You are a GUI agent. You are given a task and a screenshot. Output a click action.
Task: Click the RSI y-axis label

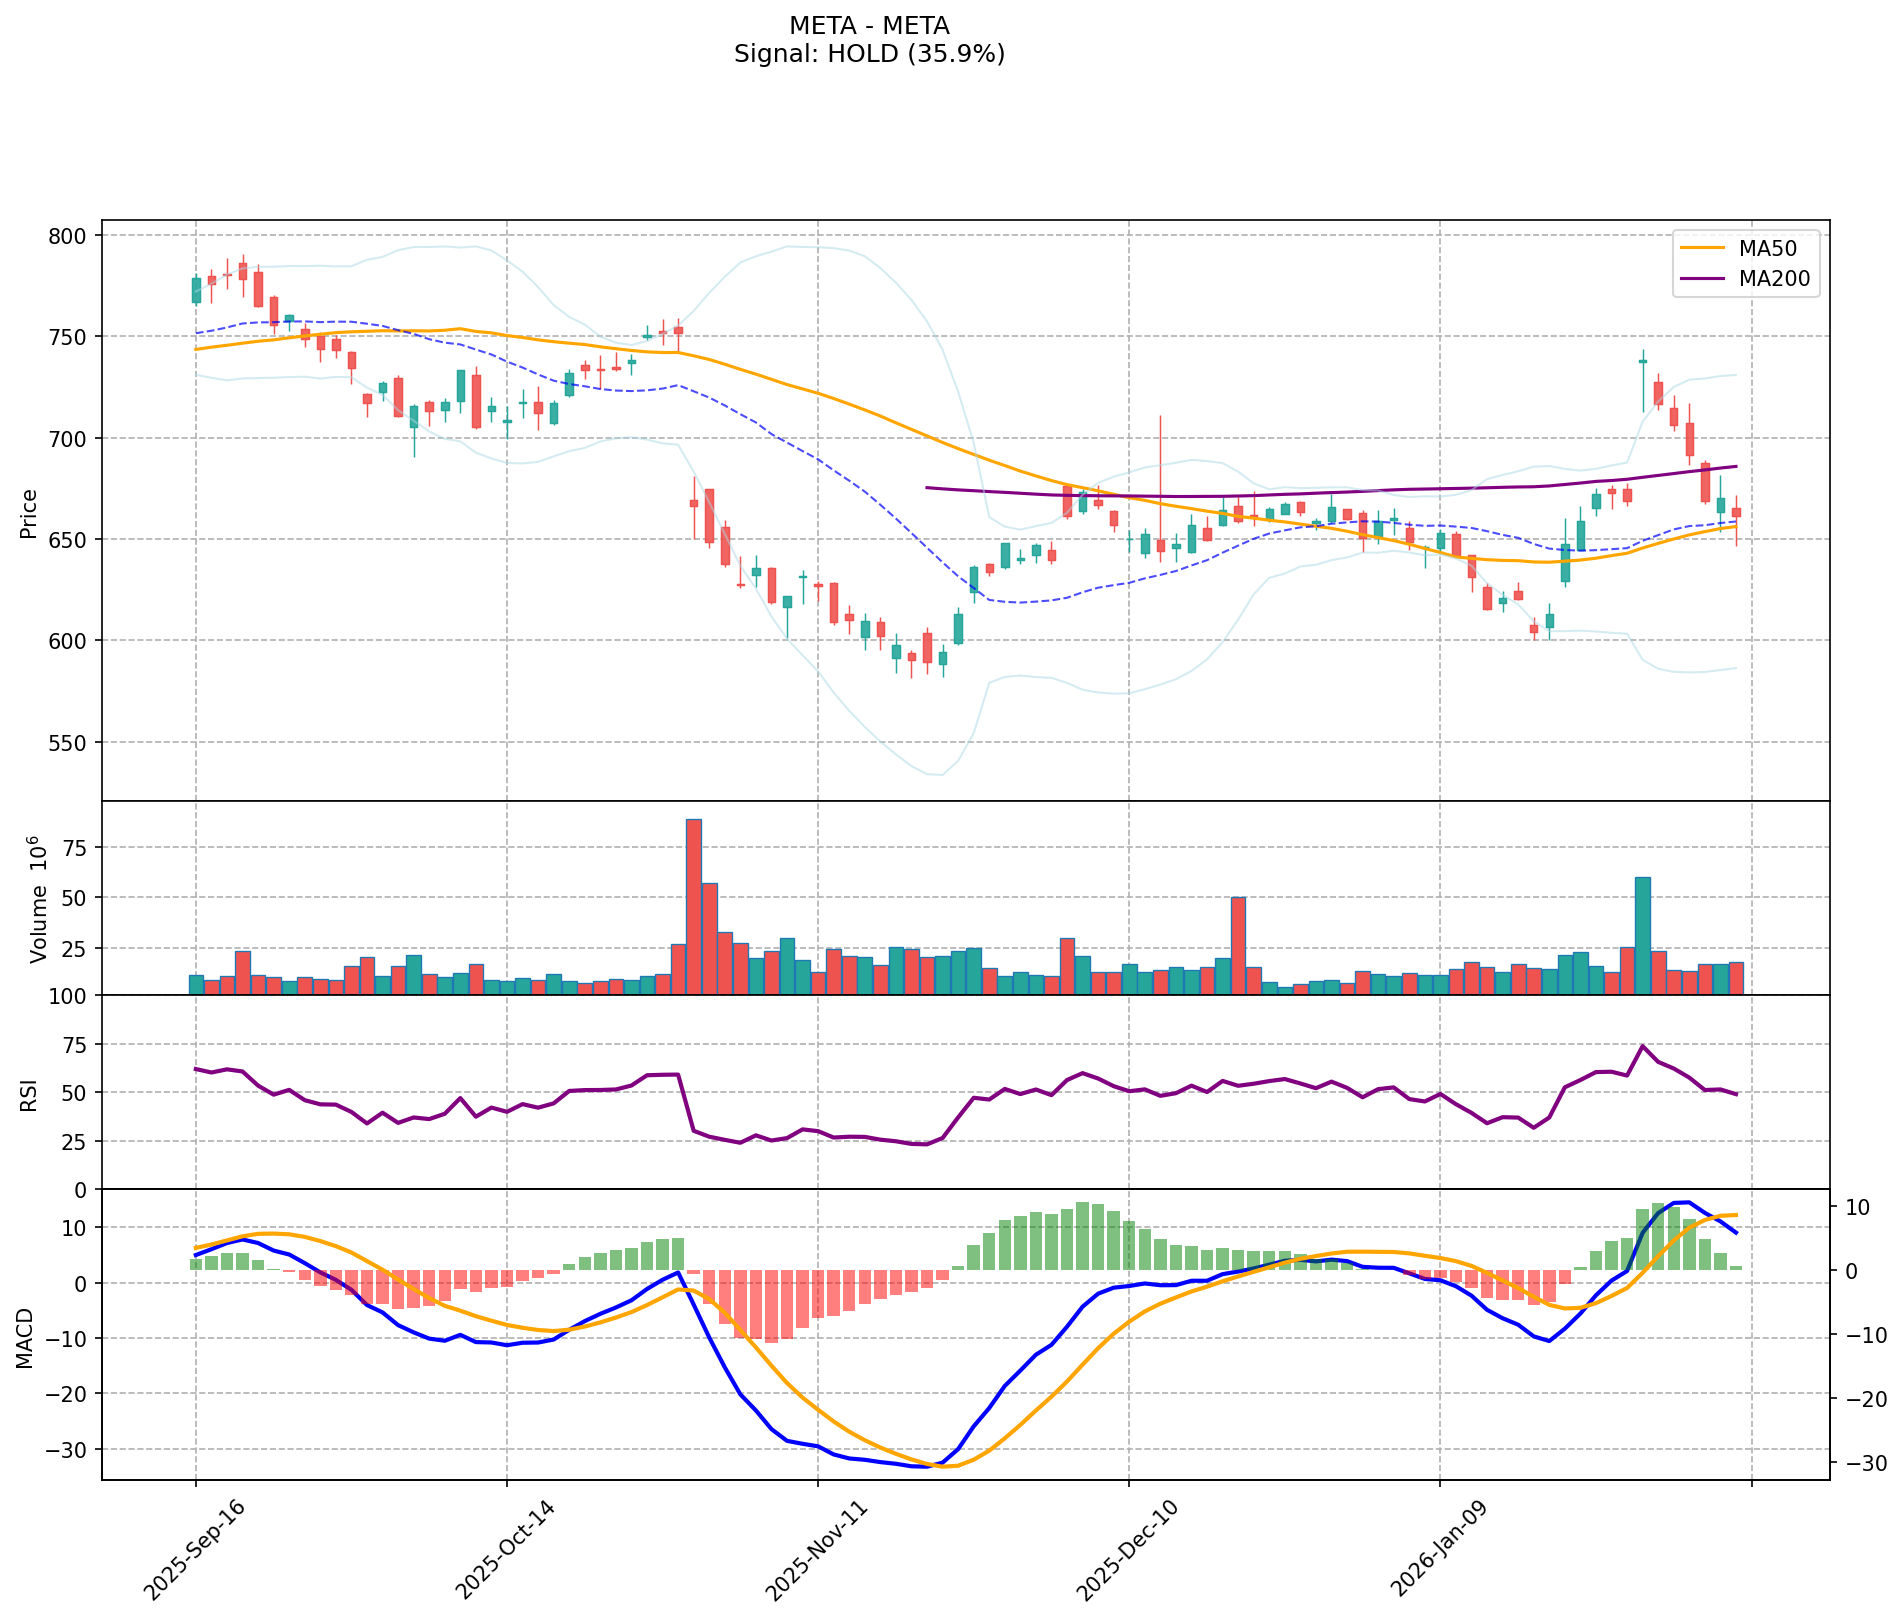(29, 1094)
